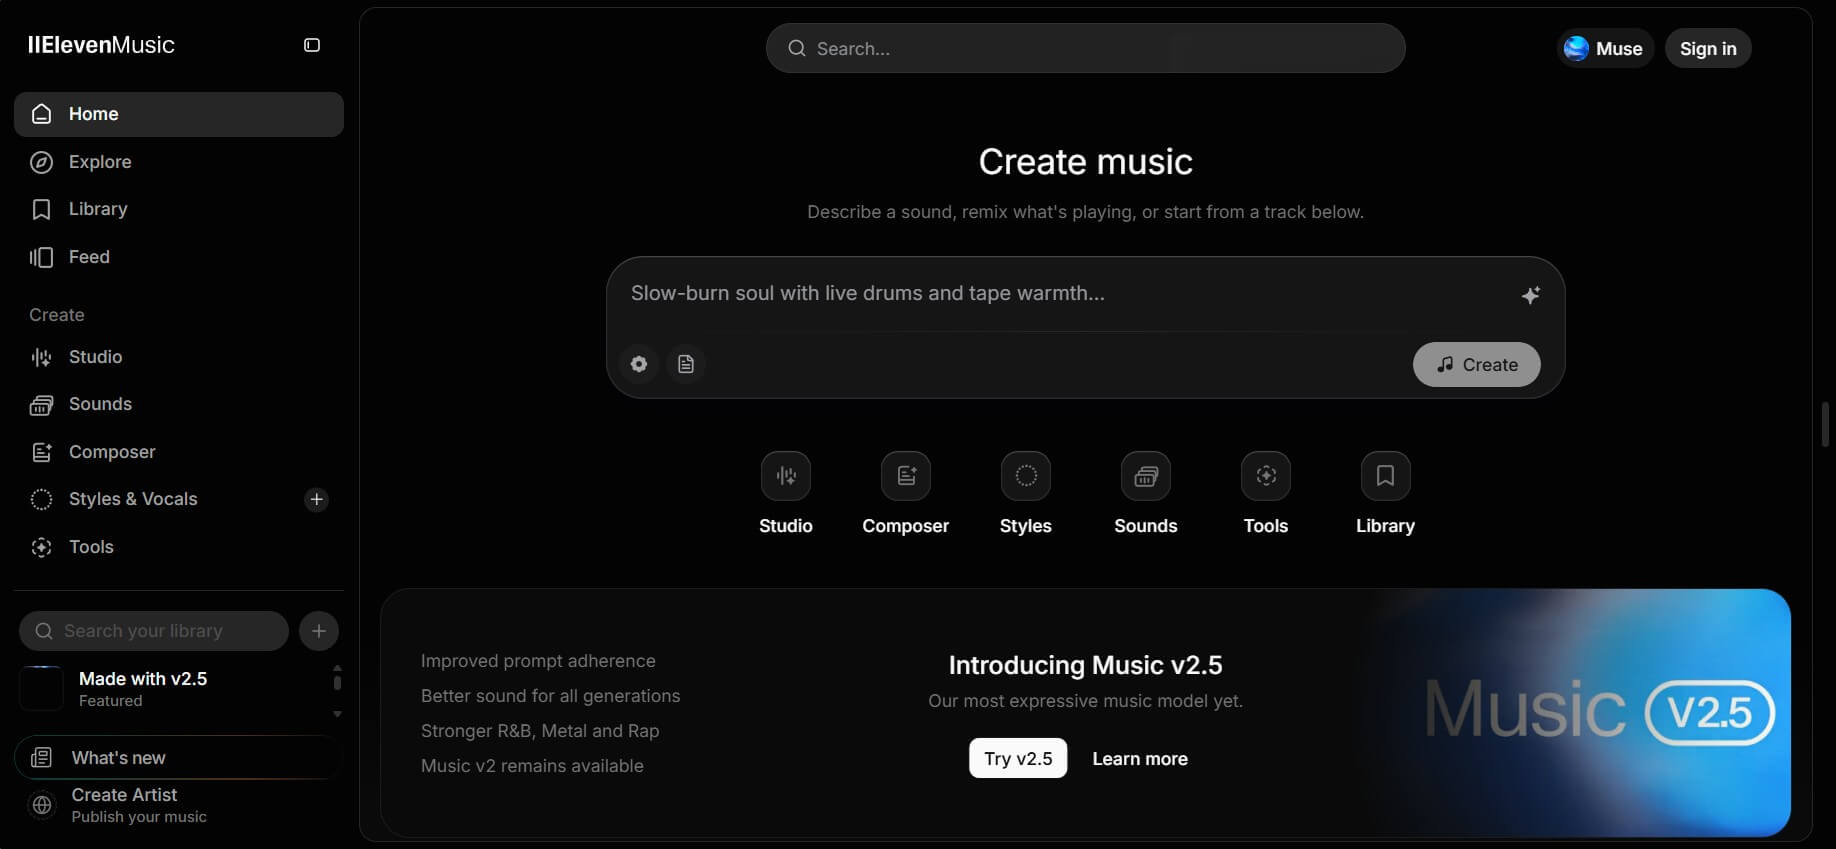
Task: Click the Explore compass icon
Action: pos(41,162)
